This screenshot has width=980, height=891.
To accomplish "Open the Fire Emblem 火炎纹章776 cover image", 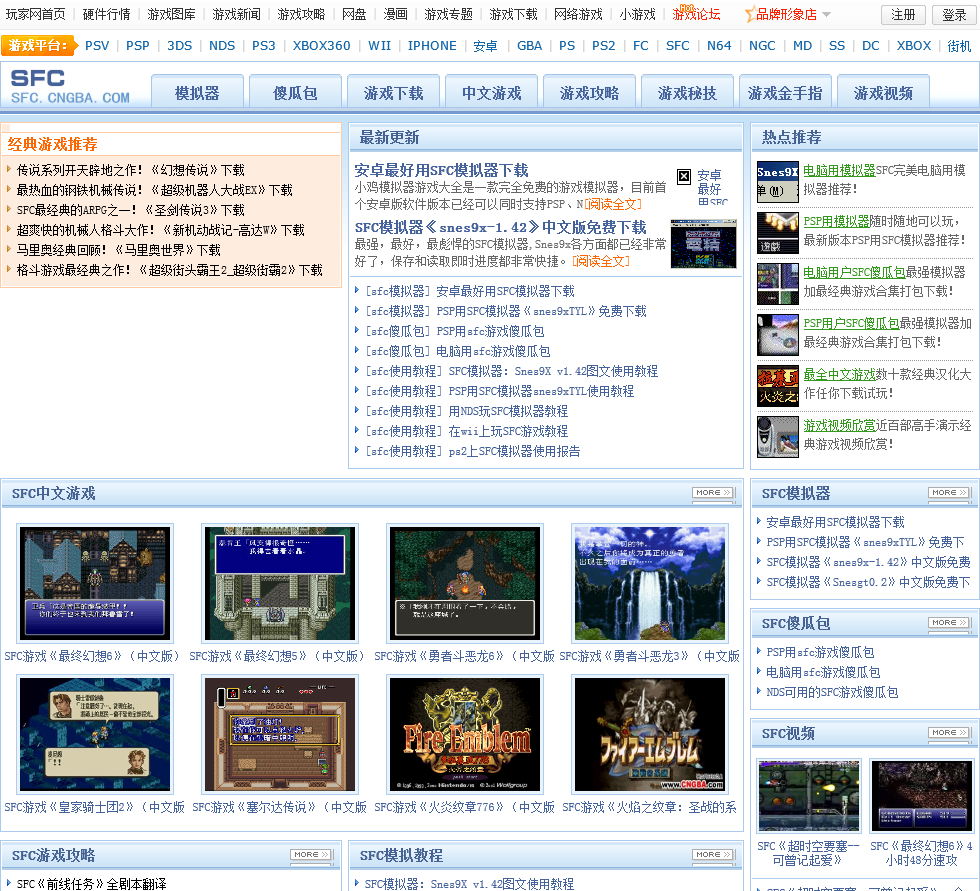I will click(x=465, y=734).
